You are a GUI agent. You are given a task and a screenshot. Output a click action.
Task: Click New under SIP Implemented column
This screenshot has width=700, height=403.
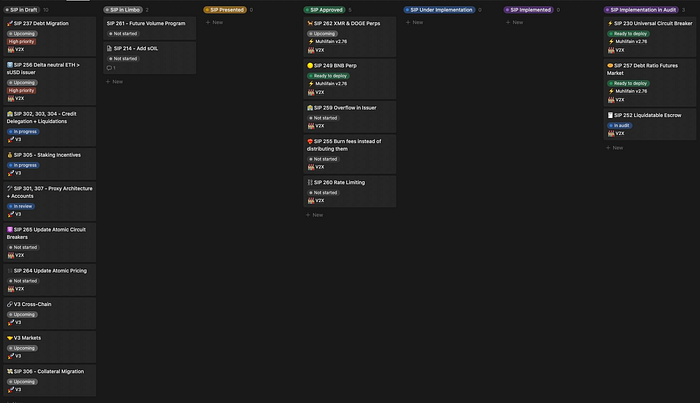point(514,22)
